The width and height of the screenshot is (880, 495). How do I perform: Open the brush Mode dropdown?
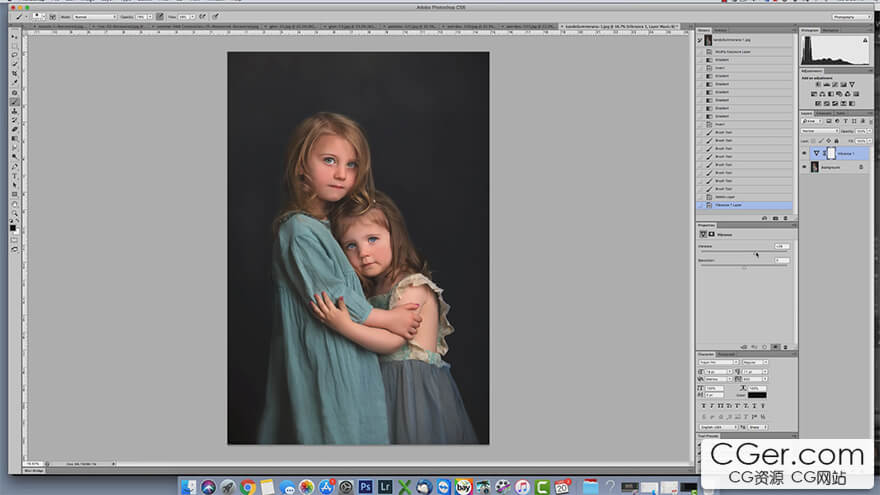[x=94, y=17]
